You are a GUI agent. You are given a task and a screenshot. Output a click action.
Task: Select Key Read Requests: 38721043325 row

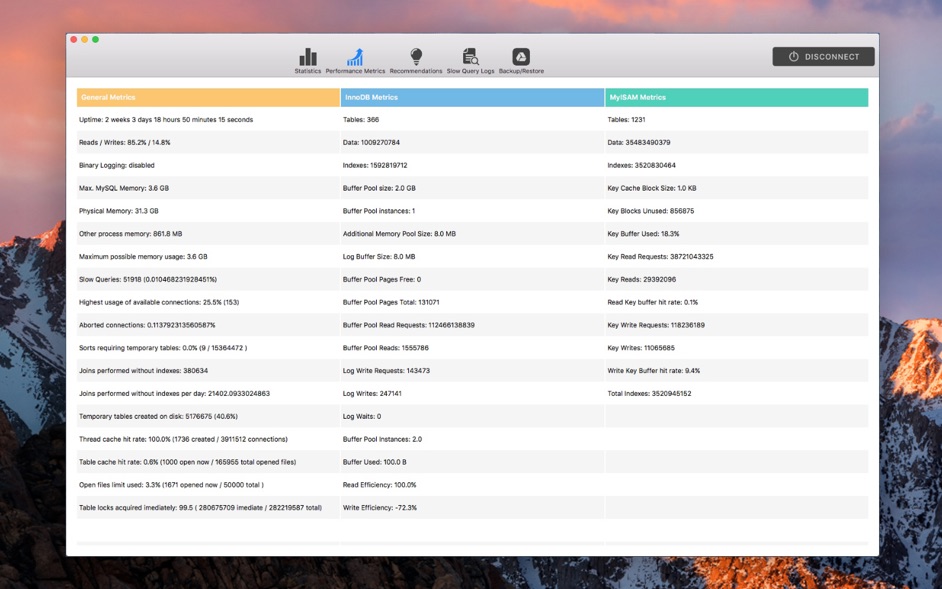pos(737,257)
